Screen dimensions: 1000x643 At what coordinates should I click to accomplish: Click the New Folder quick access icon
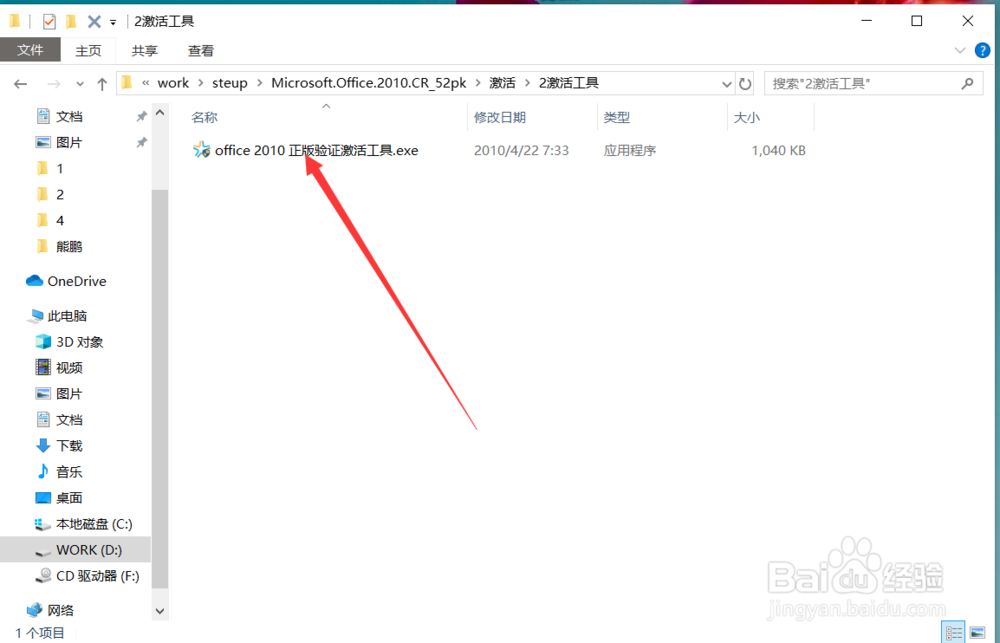71,22
